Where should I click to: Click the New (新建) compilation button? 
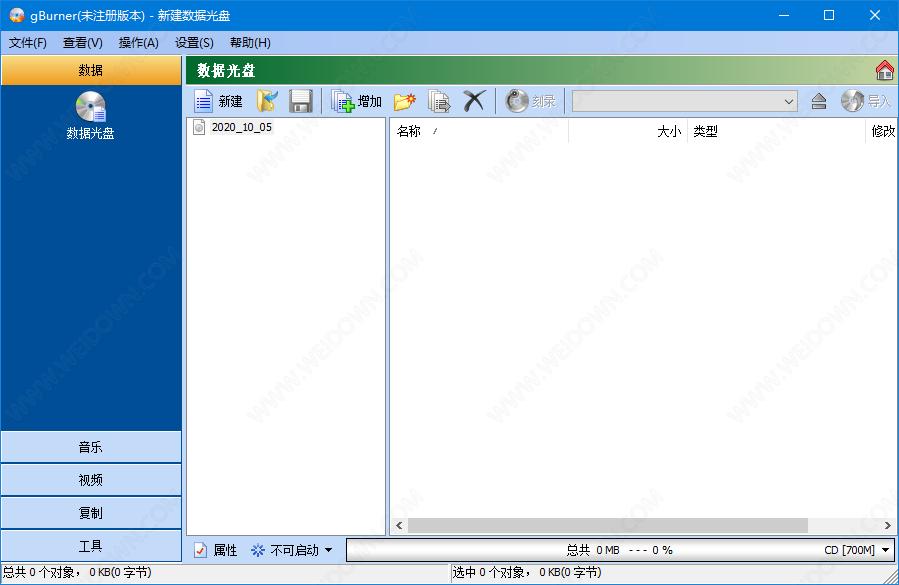(x=218, y=102)
